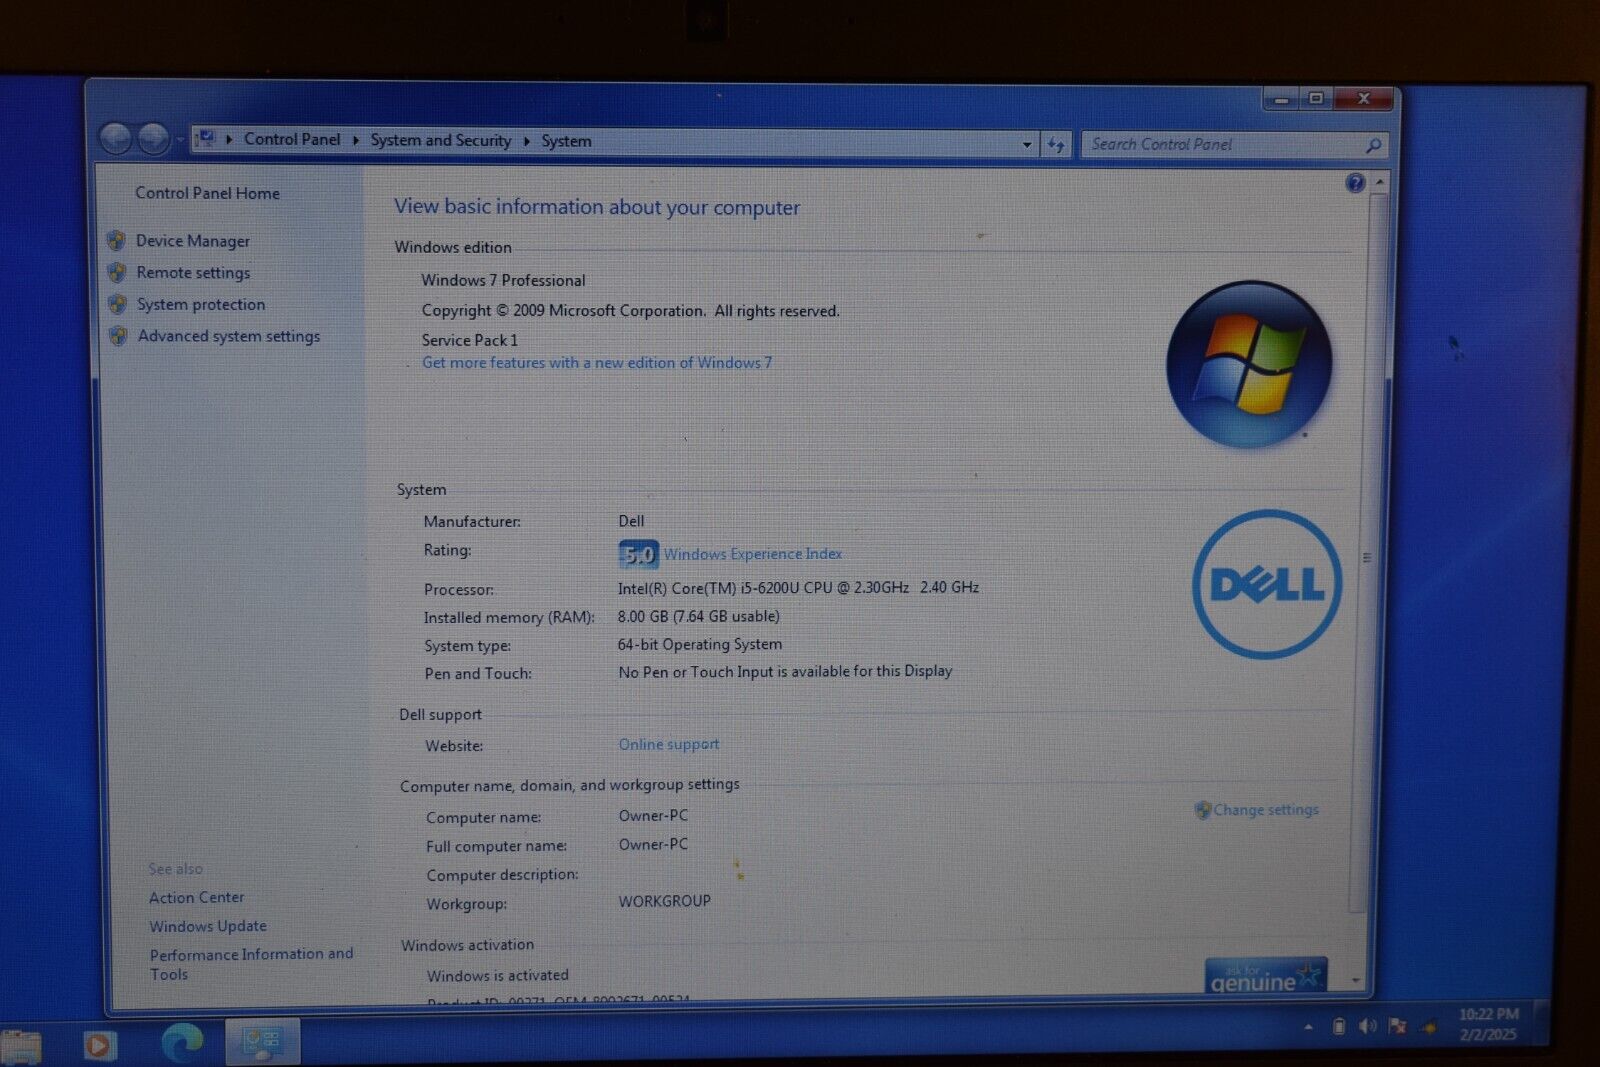Click Change settings for computer name
This screenshot has height=1067, width=1600.
[x=1266, y=810]
